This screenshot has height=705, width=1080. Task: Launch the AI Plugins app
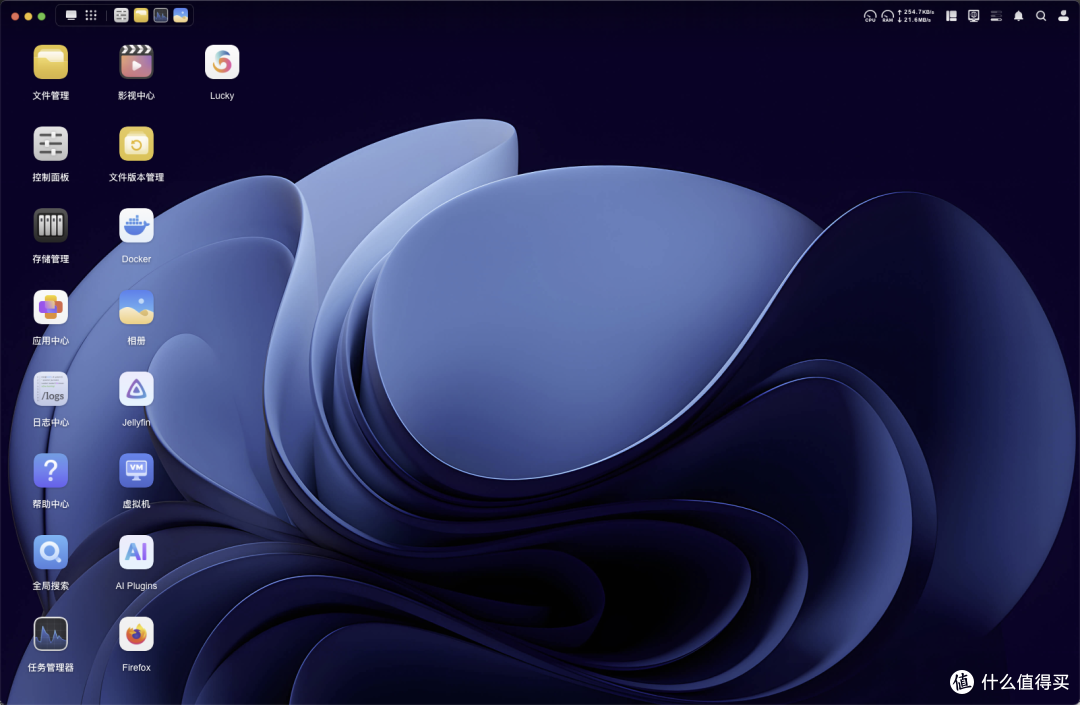coord(136,552)
